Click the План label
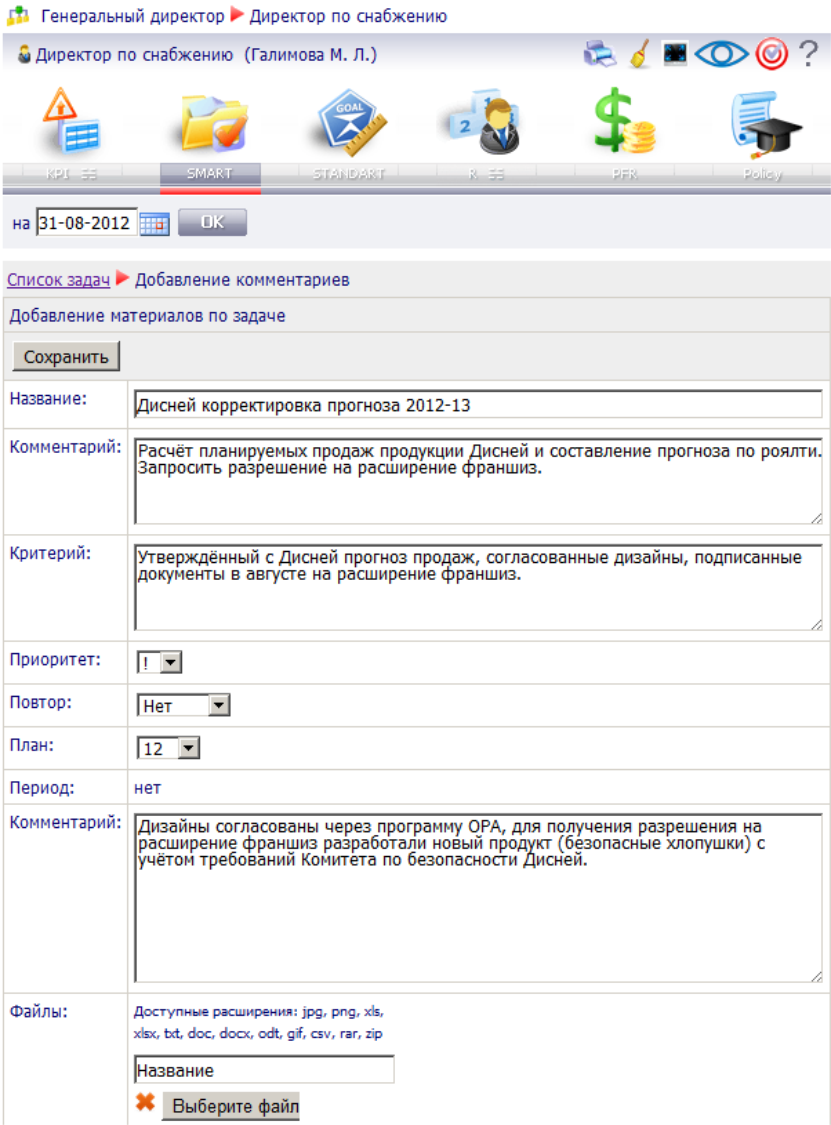831x1125 pixels. coord(32,745)
